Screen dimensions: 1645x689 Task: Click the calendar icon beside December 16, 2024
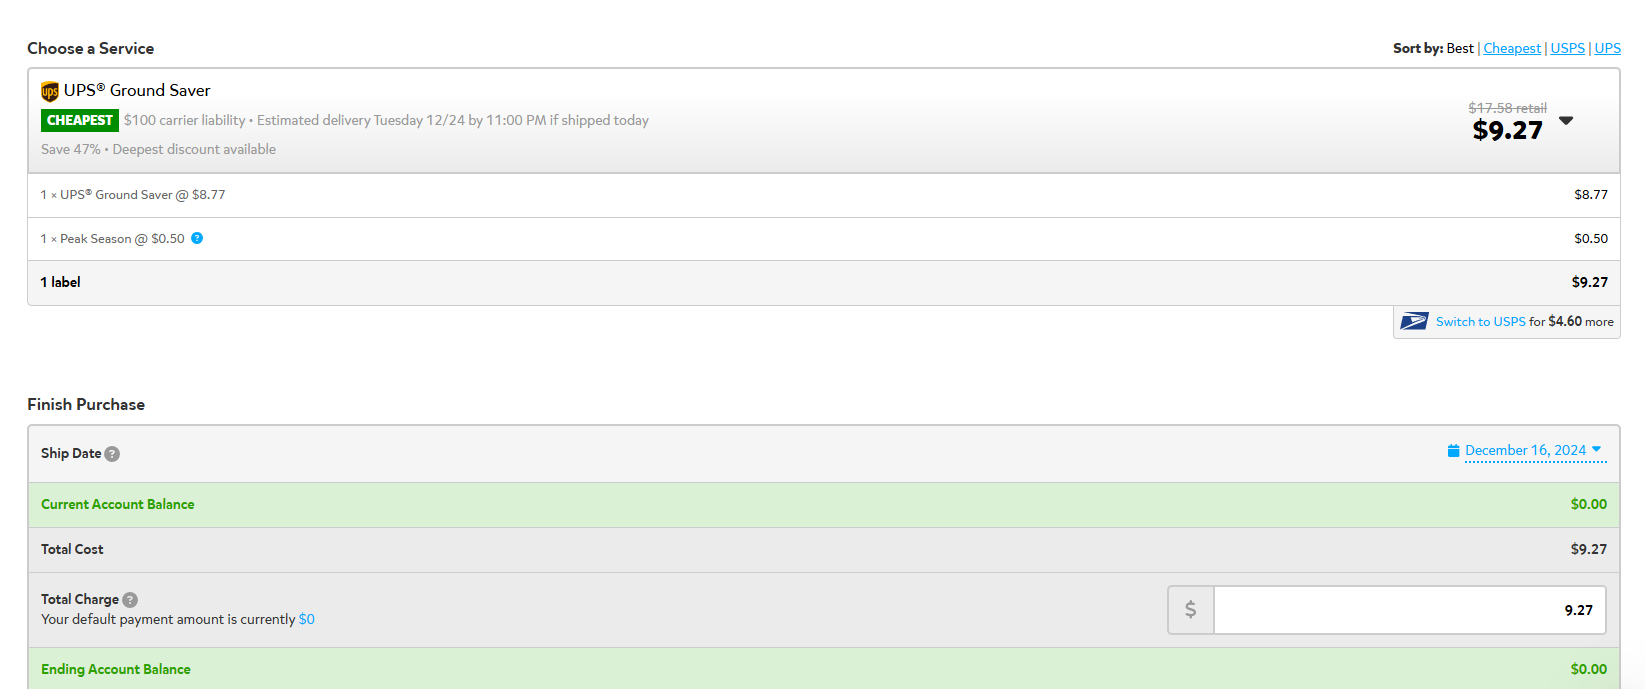pyautogui.click(x=1453, y=451)
